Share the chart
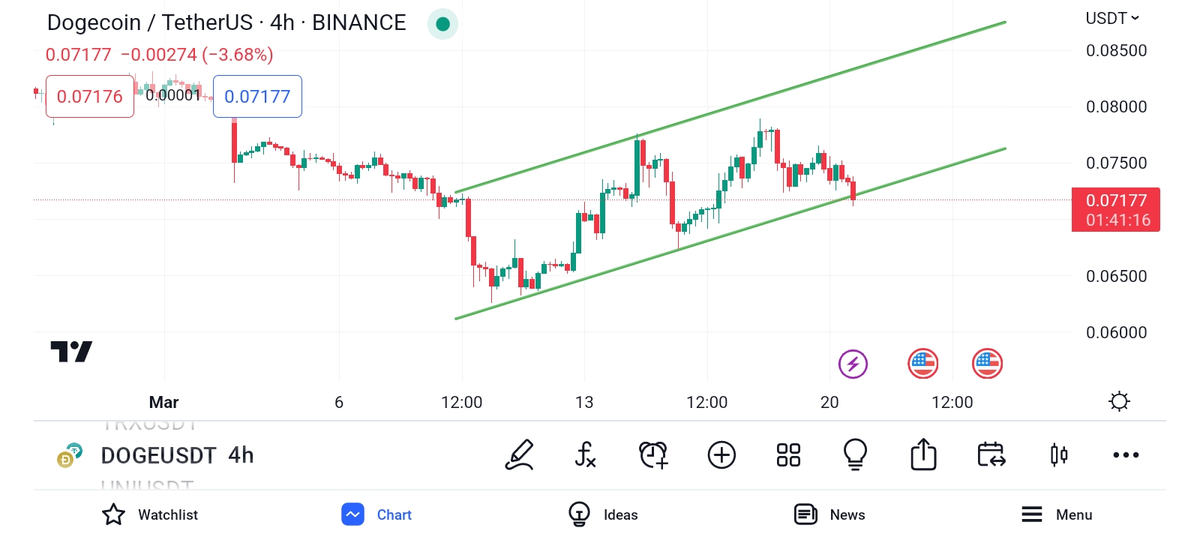1200x540 pixels. (923, 455)
